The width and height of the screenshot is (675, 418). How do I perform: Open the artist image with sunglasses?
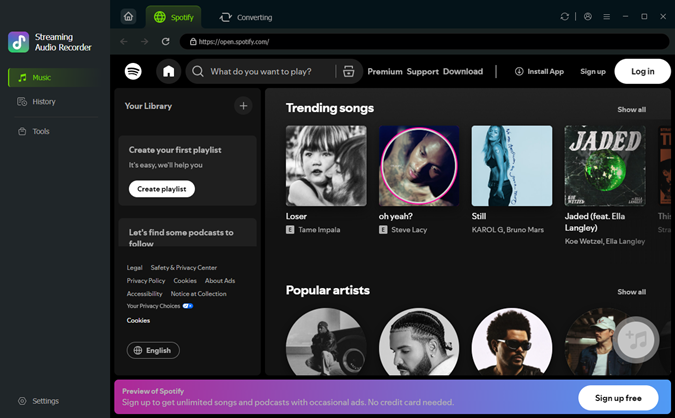tap(512, 341)
